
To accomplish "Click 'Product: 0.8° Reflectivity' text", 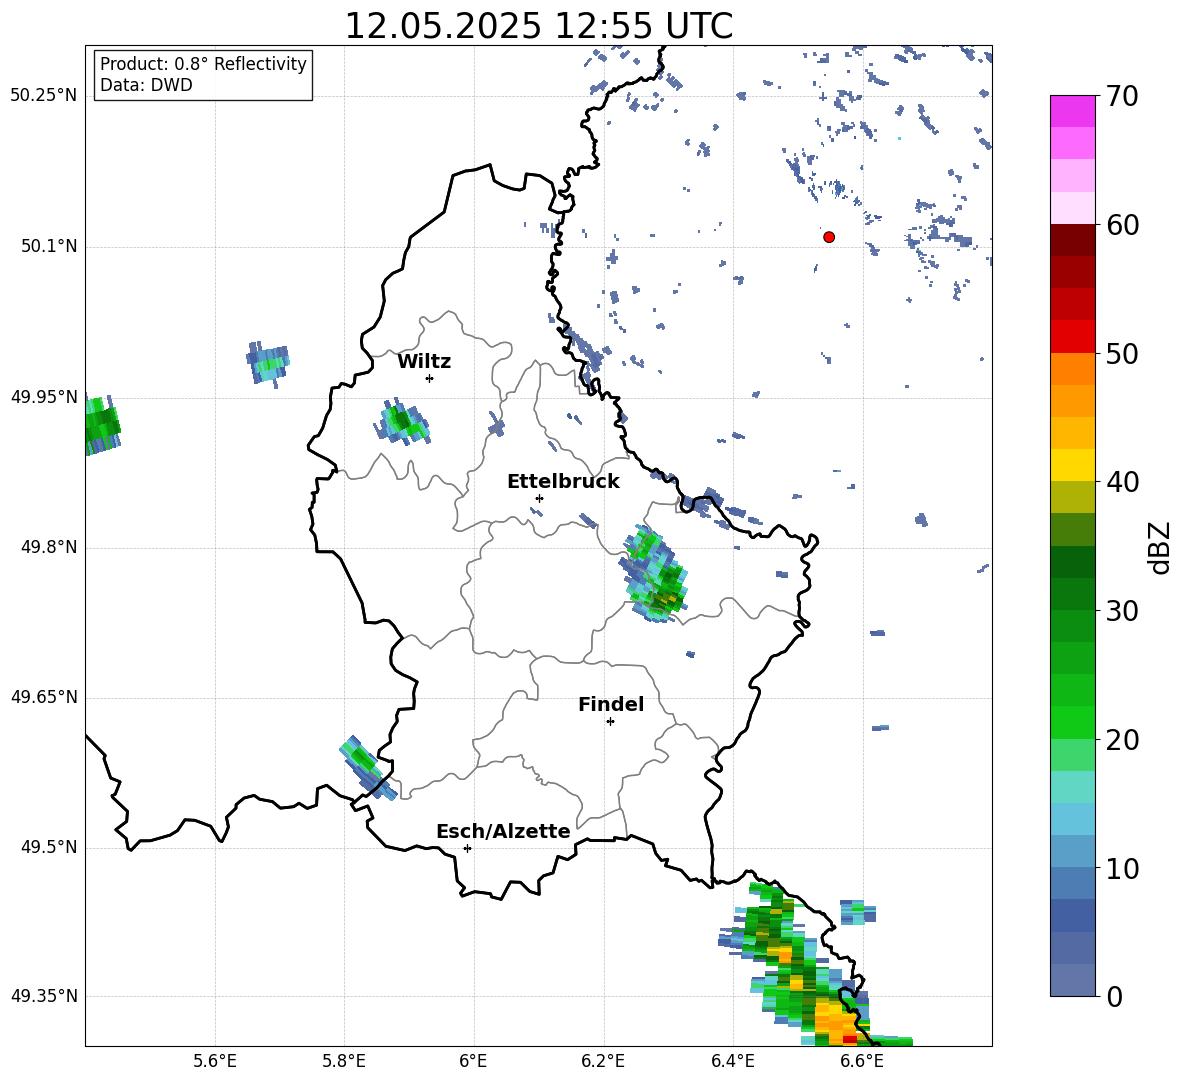I will 203,63.
